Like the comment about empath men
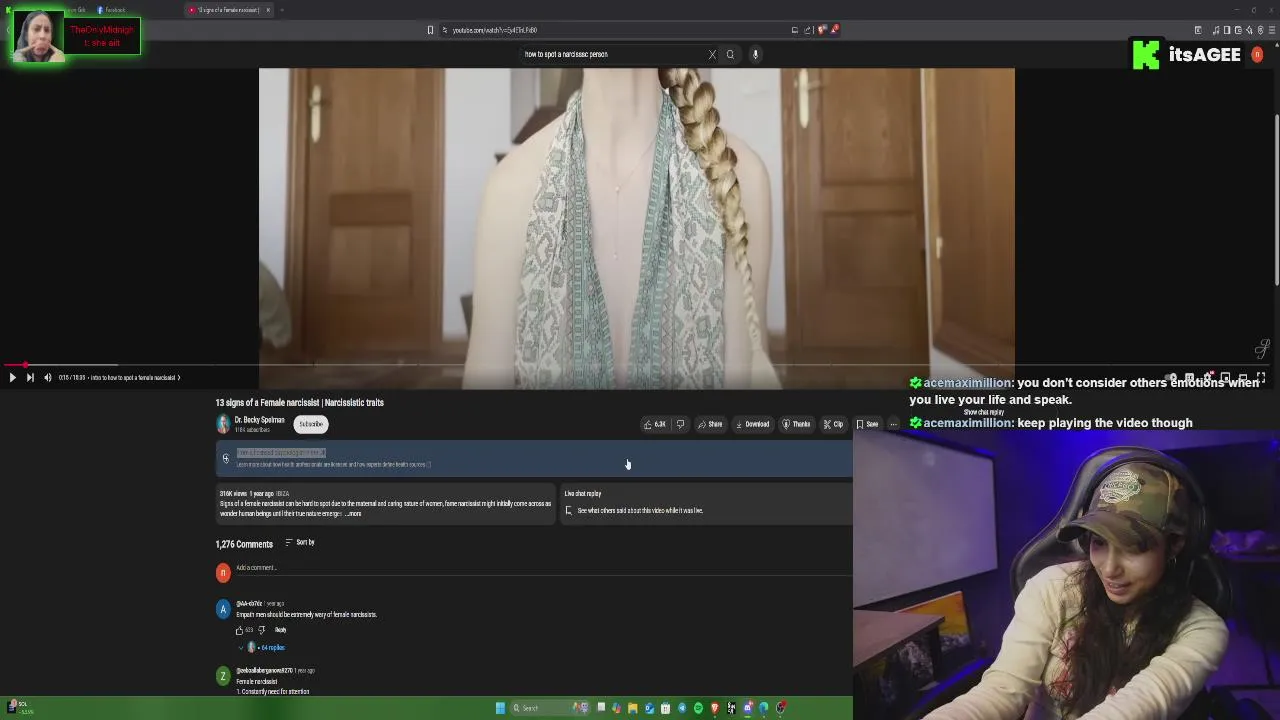This screenshot has width=1280, height=720. click(239, 630)
